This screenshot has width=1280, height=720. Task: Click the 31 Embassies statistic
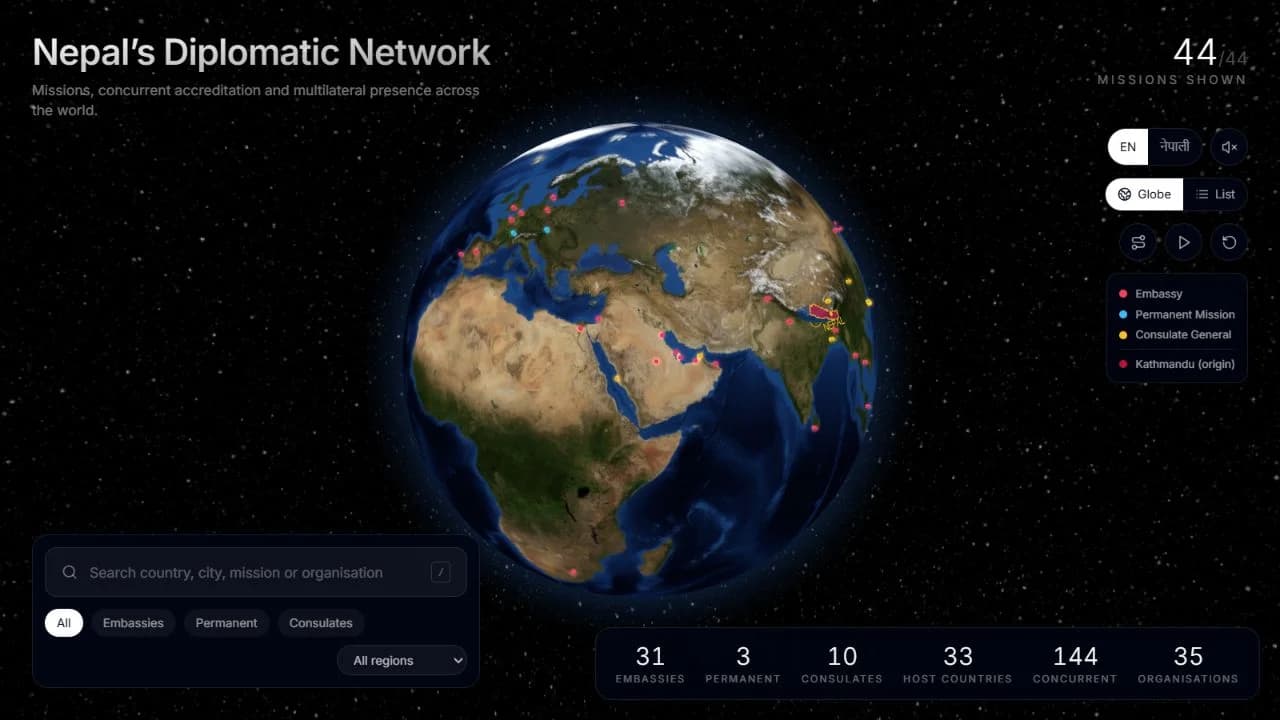coord(650,665)
